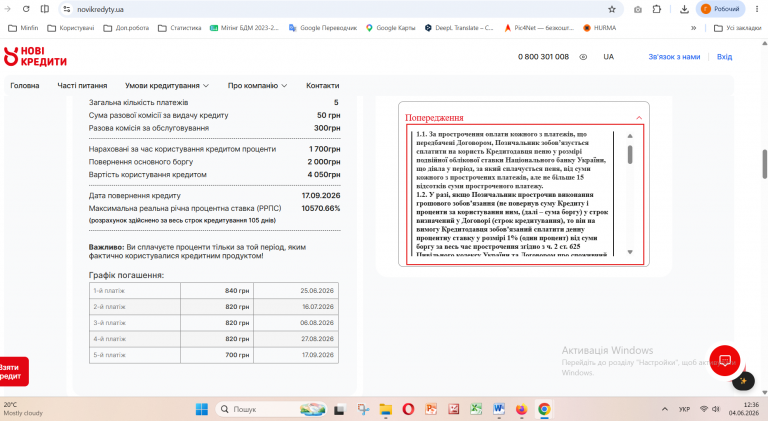Open Opera browser from the taskbar
Image resolution: width=768 pixels, height=421 pixels.
click(408, 409)
